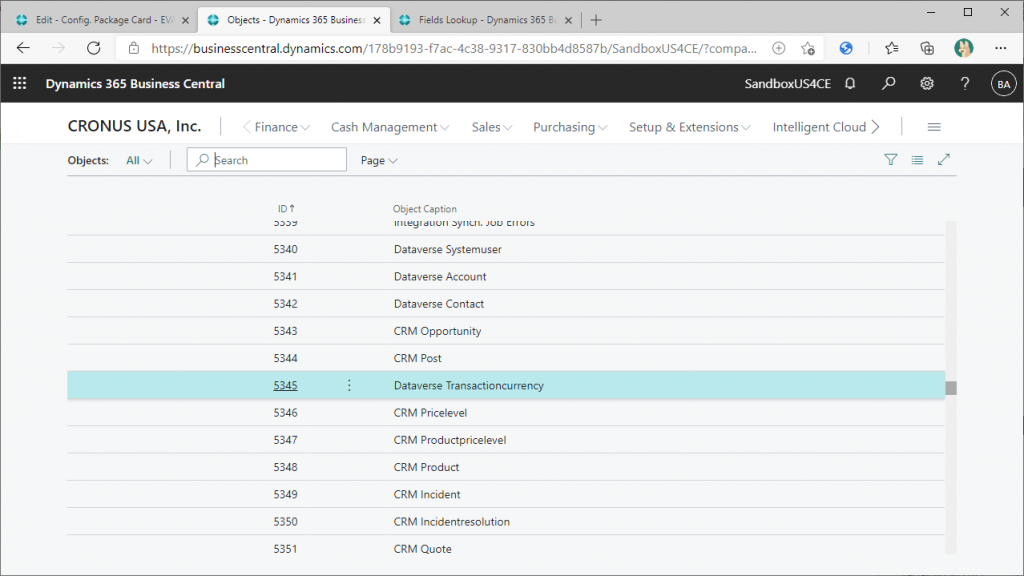Select the CRM Productpricelevel row
This screenshot has width=1024, height=576.
506,440
